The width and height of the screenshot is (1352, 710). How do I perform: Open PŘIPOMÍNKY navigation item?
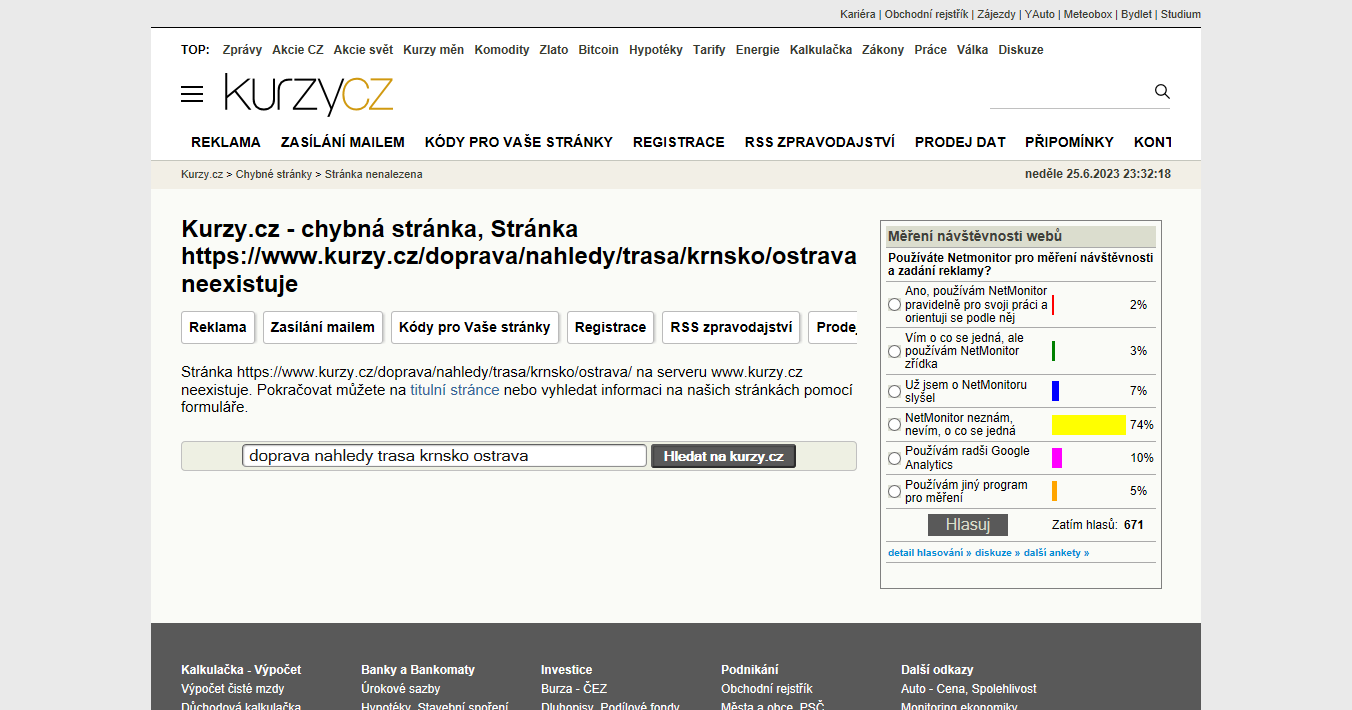[1070, 142]
